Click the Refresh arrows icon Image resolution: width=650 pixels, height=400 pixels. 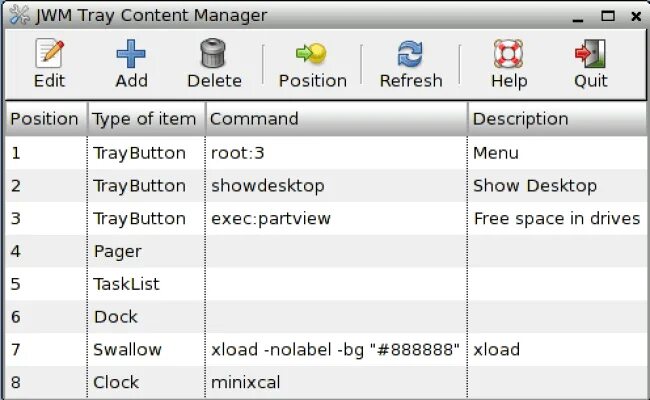point(410,53)
